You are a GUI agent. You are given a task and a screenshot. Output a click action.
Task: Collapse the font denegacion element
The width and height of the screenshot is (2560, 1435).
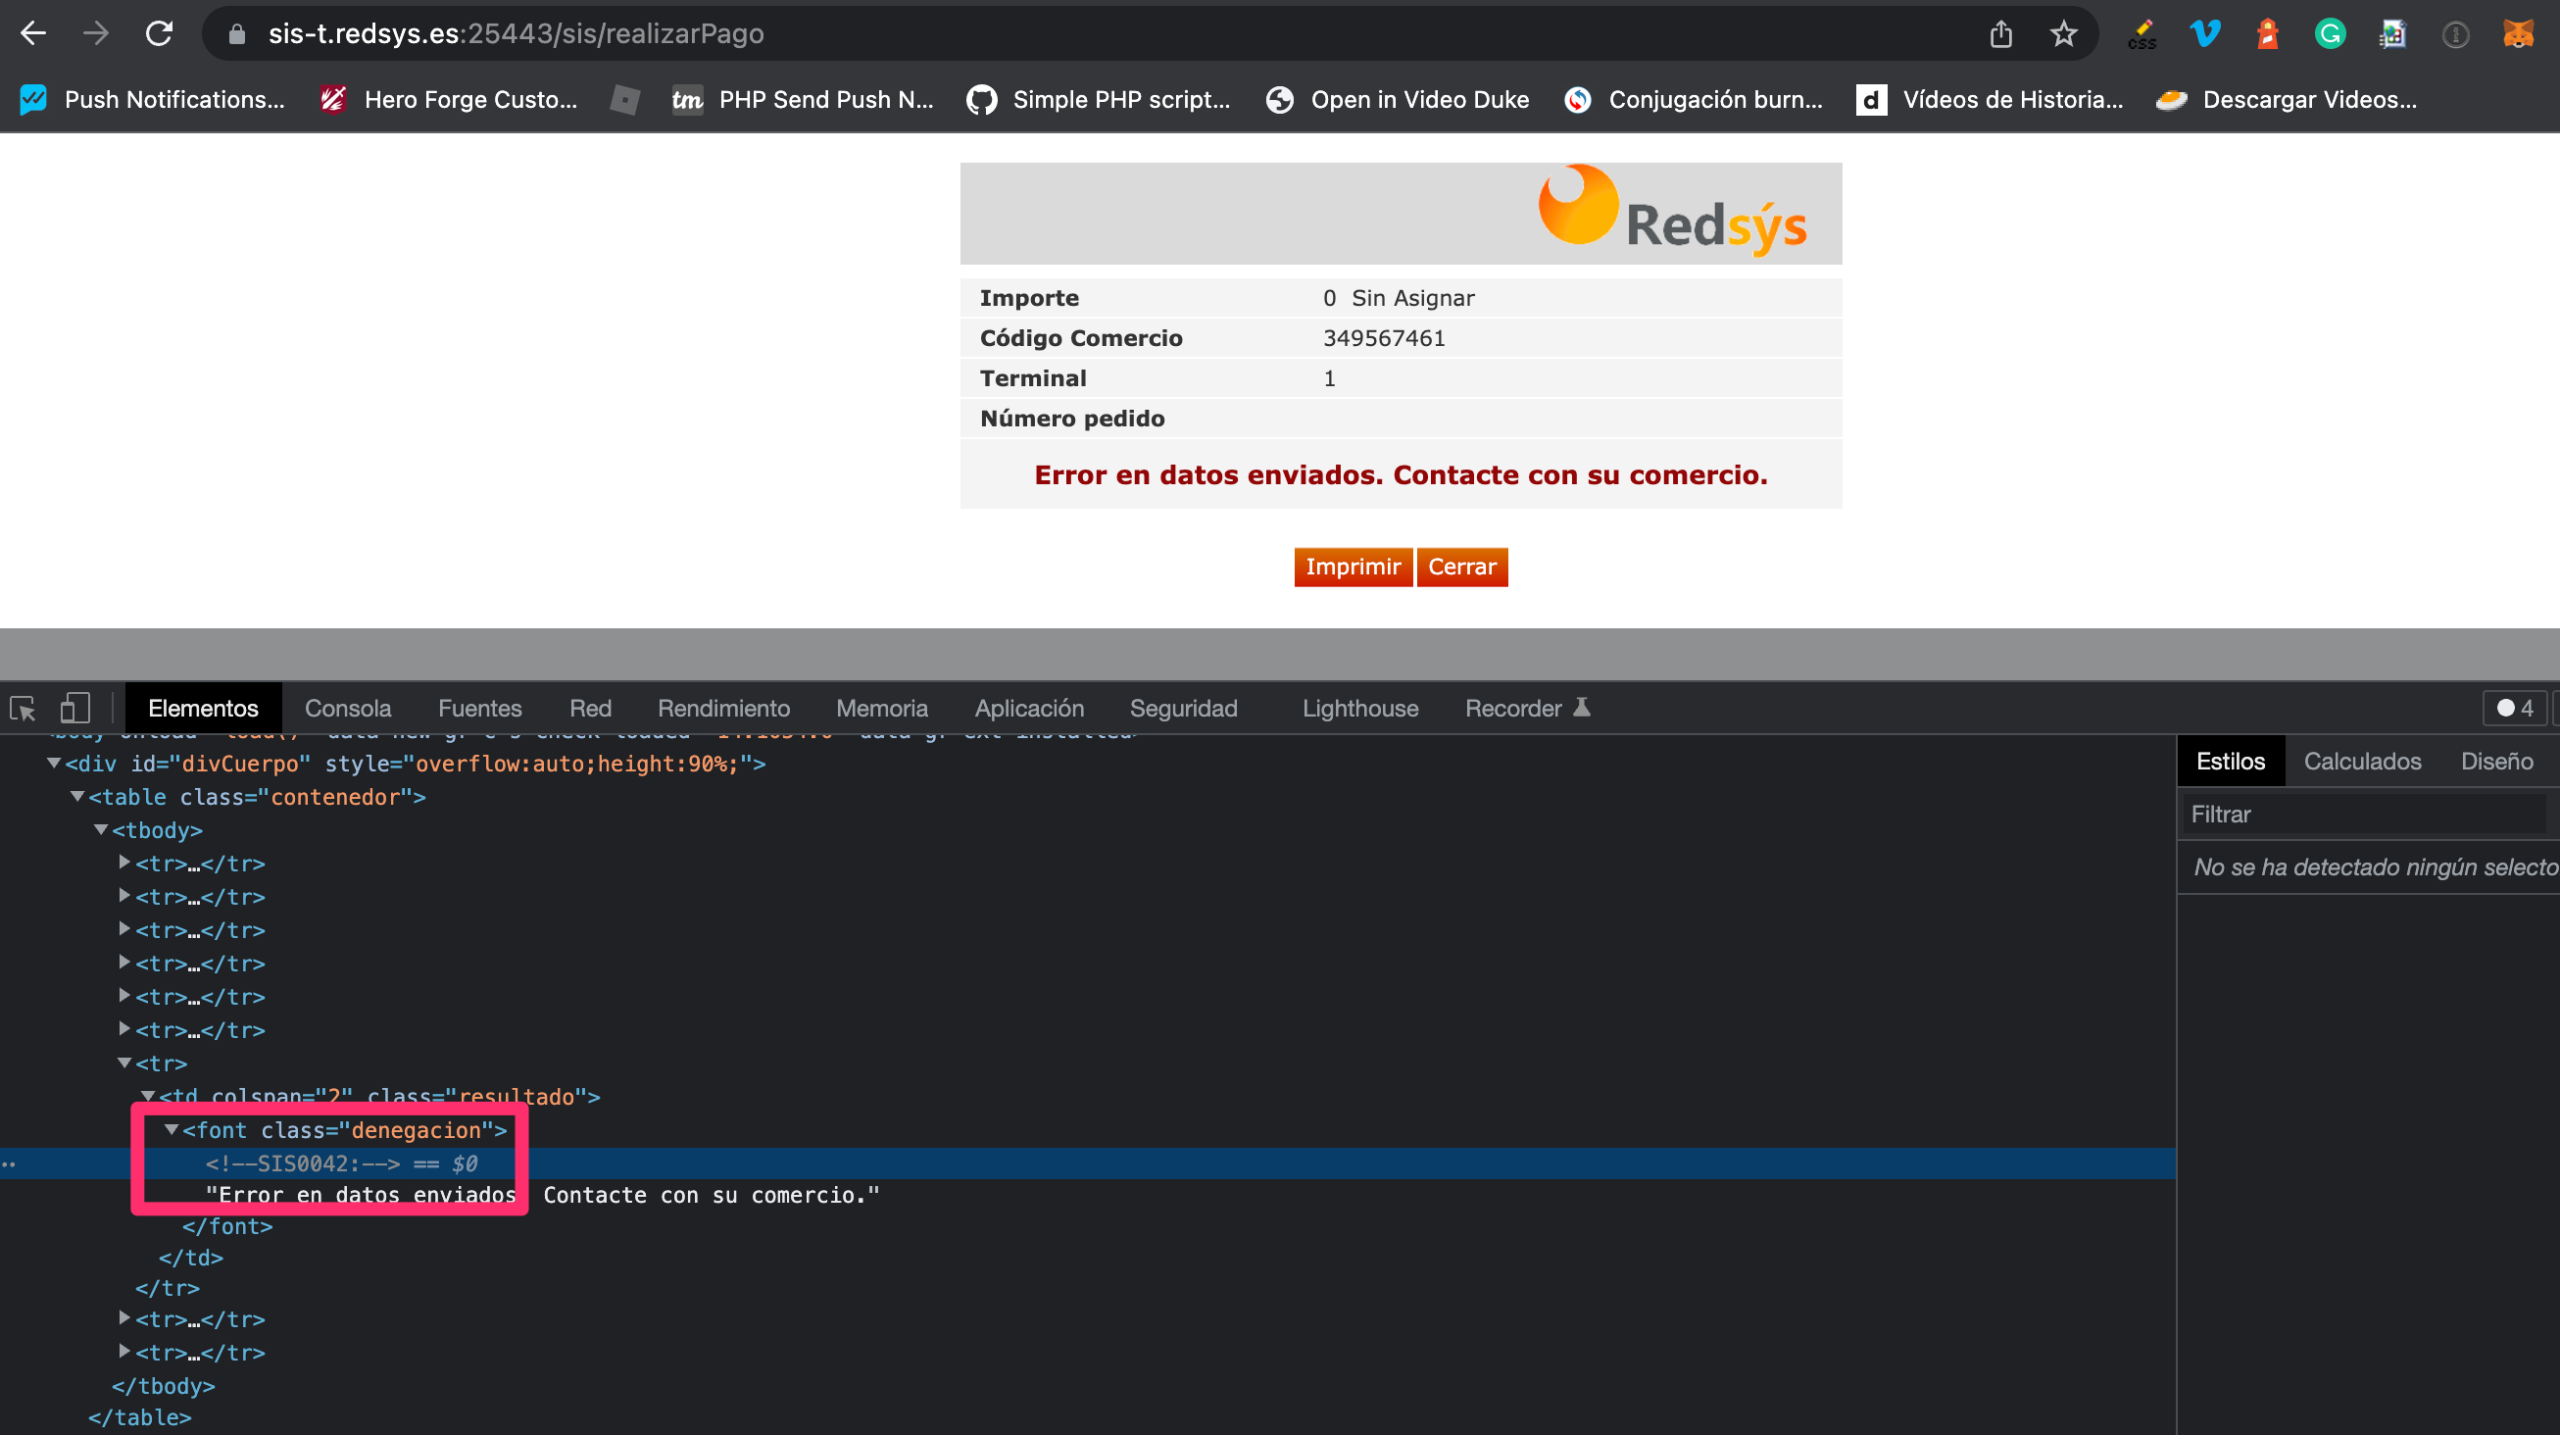coord(171,1129)
